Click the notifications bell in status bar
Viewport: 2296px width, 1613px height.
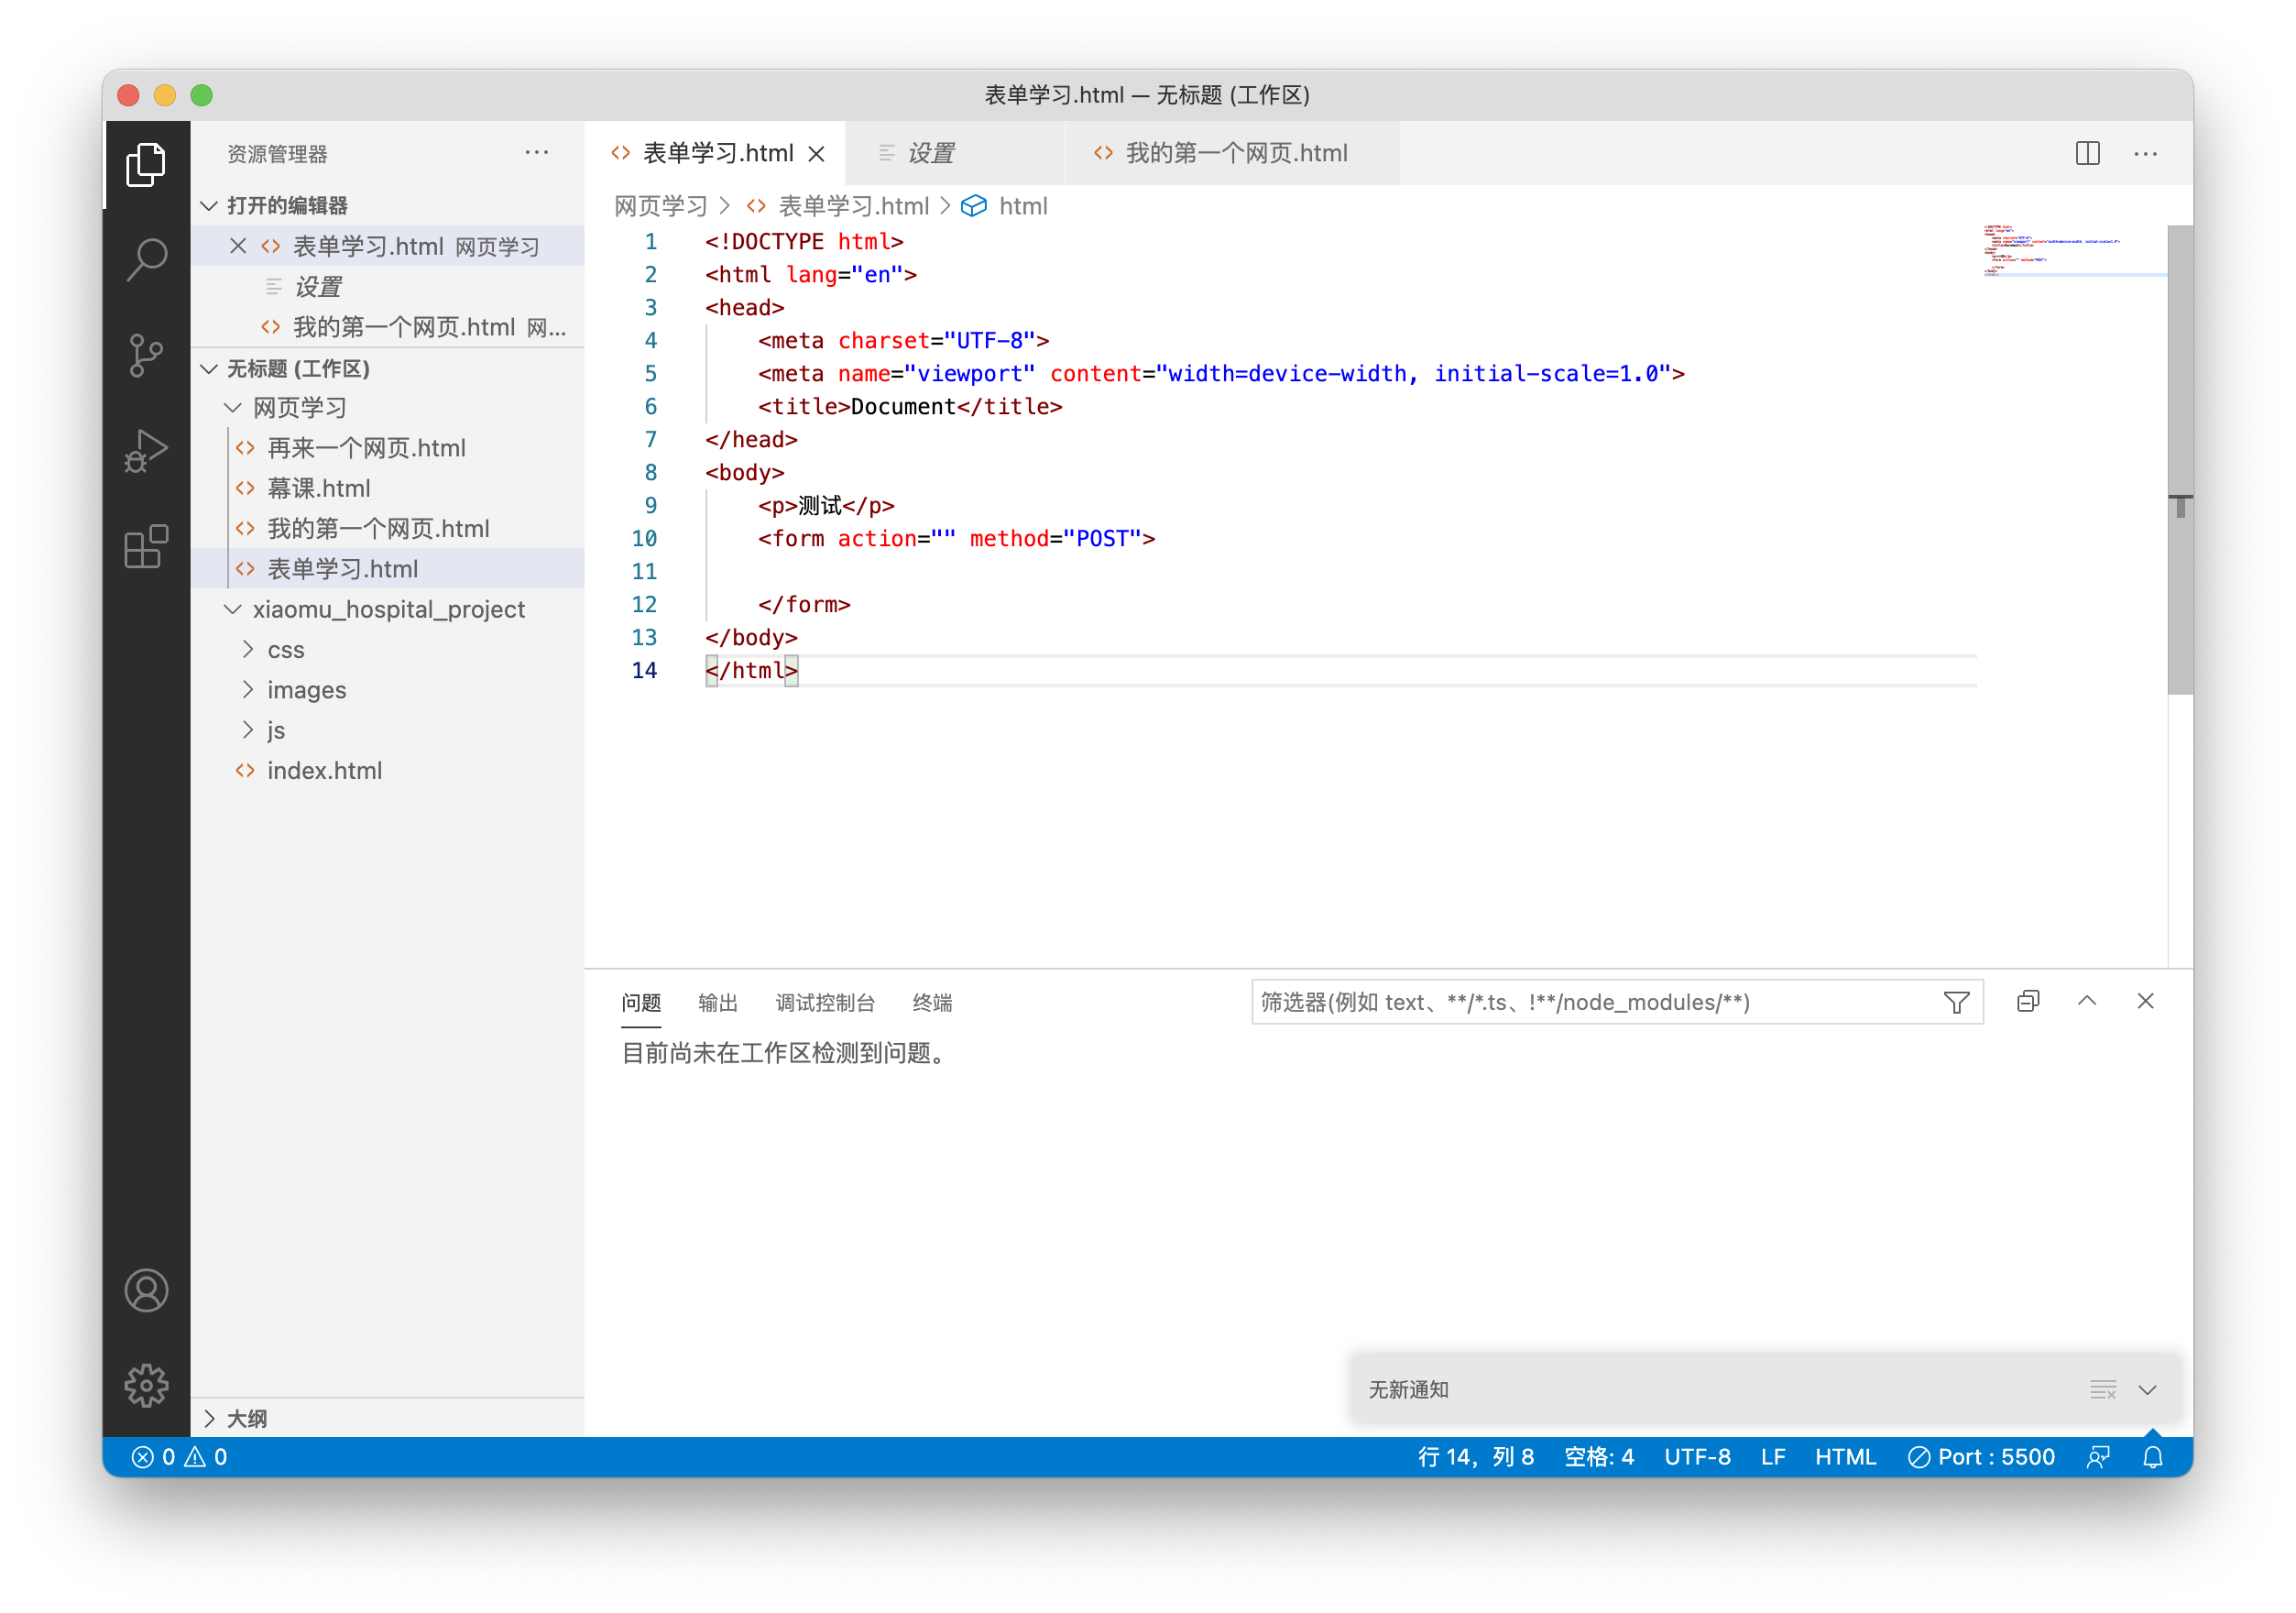[2152, 1457]
